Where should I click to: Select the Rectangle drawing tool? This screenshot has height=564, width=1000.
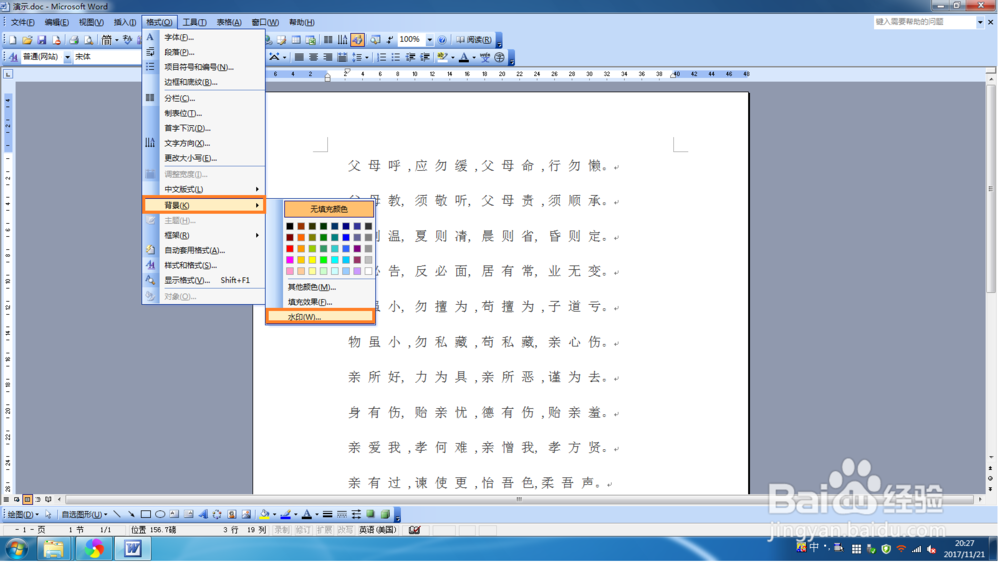(145, 515)
